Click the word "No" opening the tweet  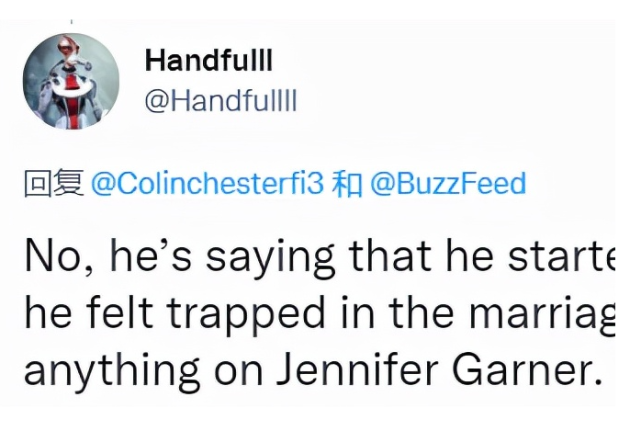point(46,260)
